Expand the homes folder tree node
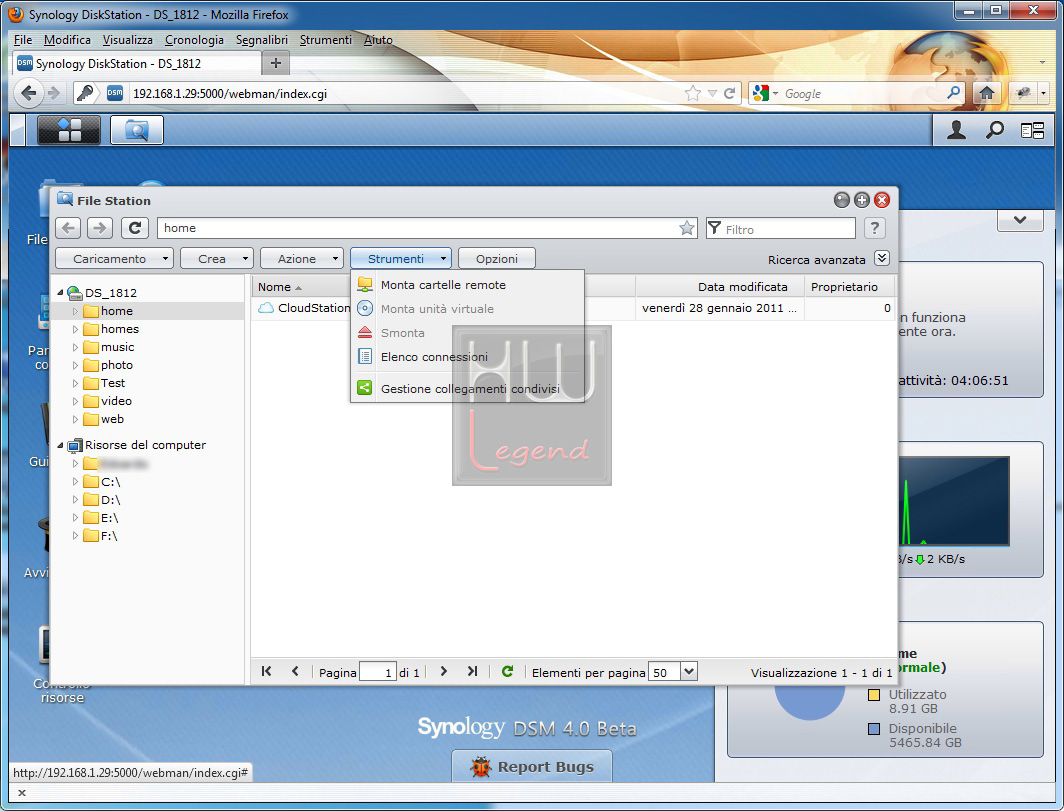The width and height of the screenshot is (1064, 811). (x=75, y=329)
